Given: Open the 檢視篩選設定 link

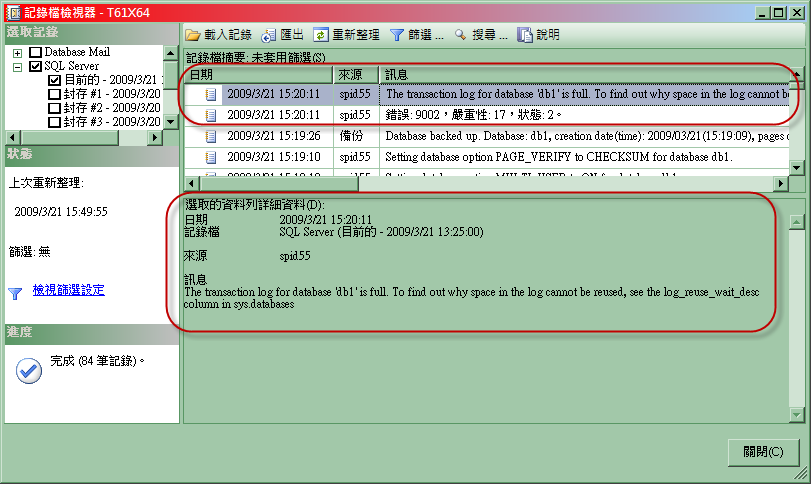Looking at the screenshot, I should 68,290.
